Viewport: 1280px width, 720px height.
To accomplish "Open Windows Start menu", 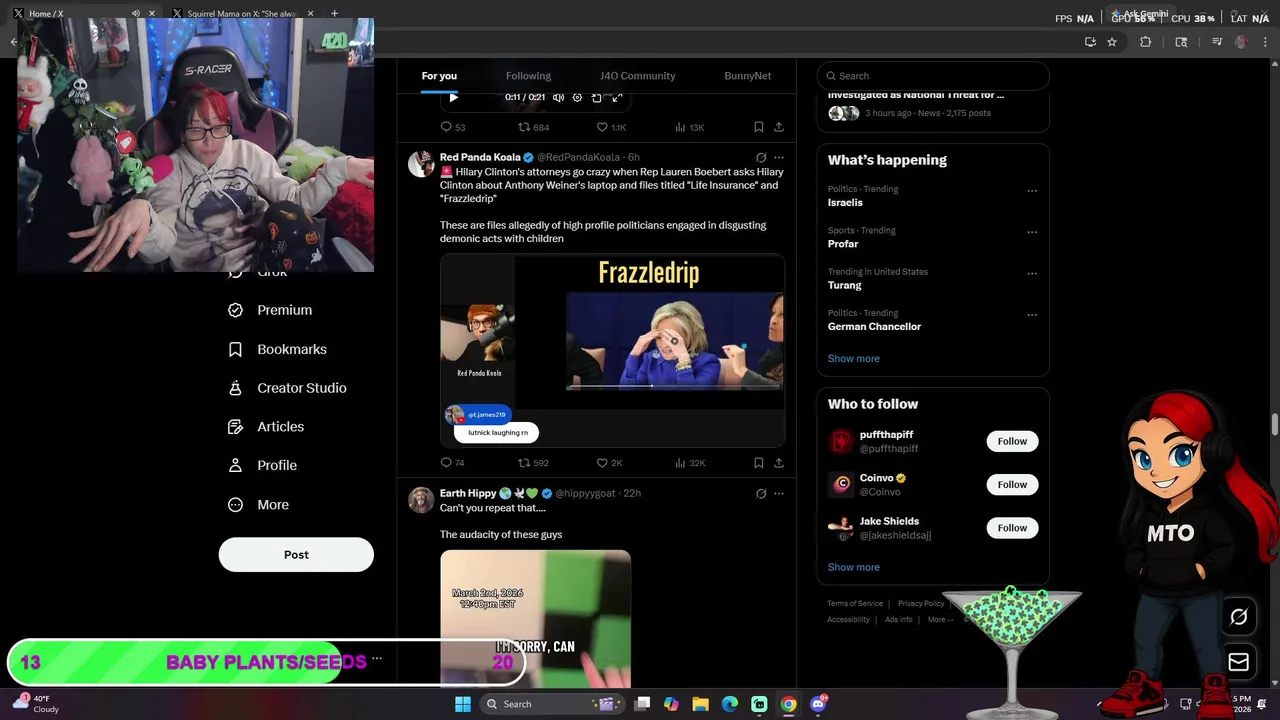I will coord(463,704).
